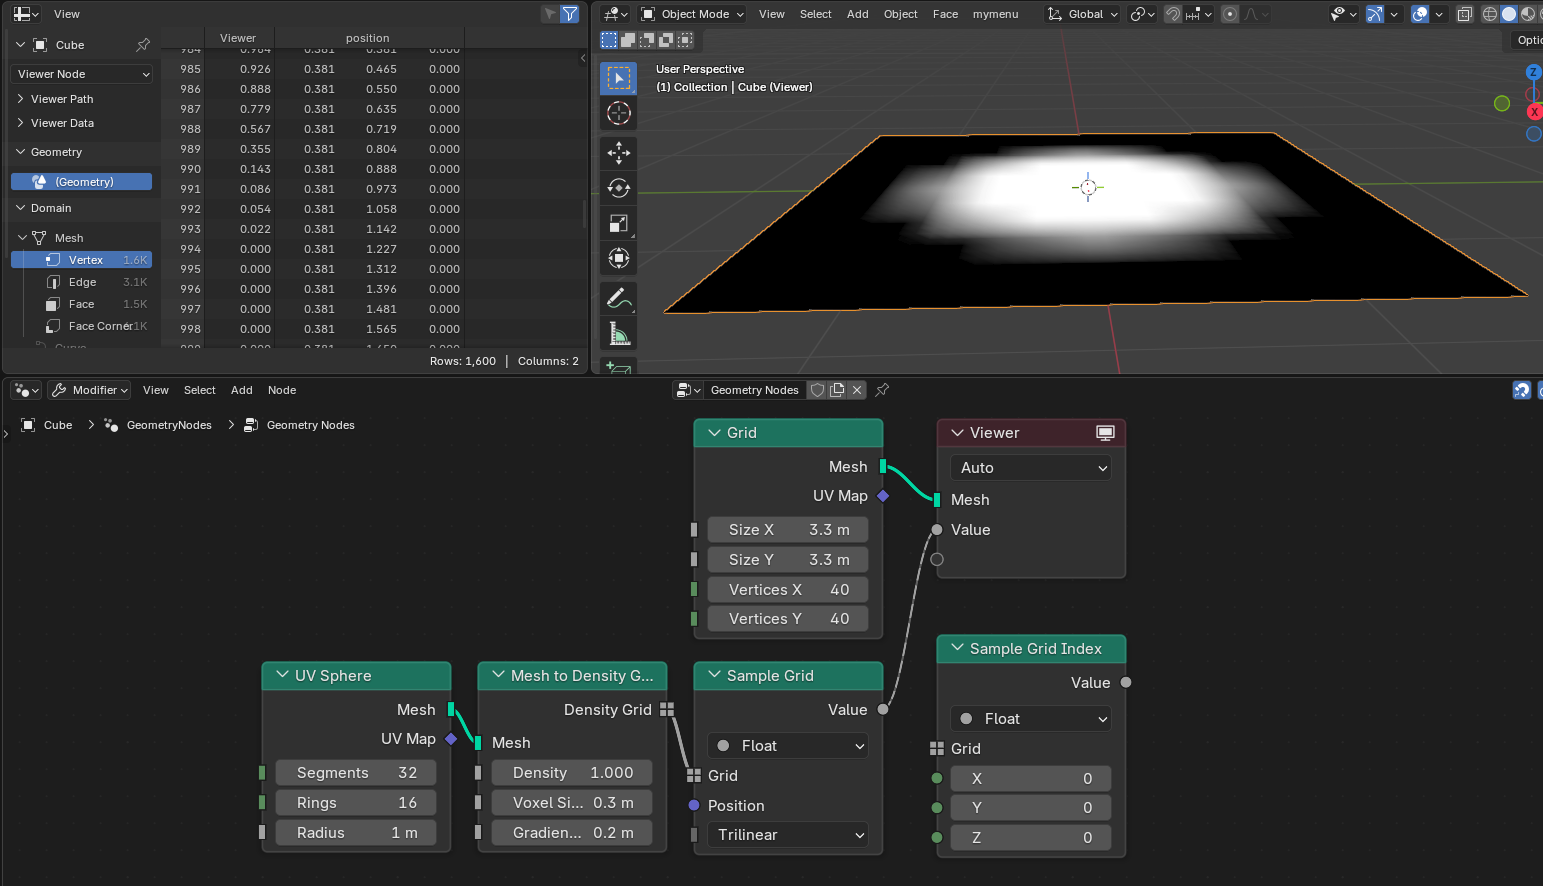The width and height of the screenshot is (1543, 886).
Task: Choose the Scale tool
Action: click(619, 223)
